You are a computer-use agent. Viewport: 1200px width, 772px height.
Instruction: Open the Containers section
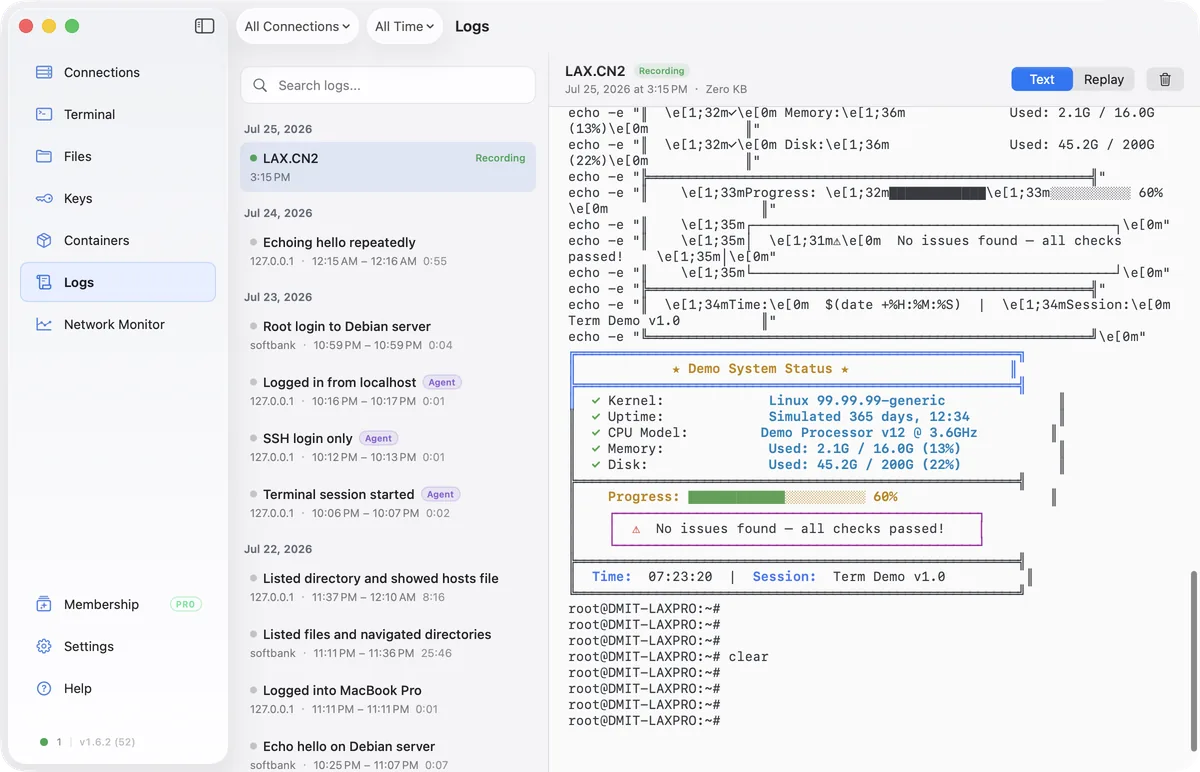pyautogui.click(x=118, y=240)
